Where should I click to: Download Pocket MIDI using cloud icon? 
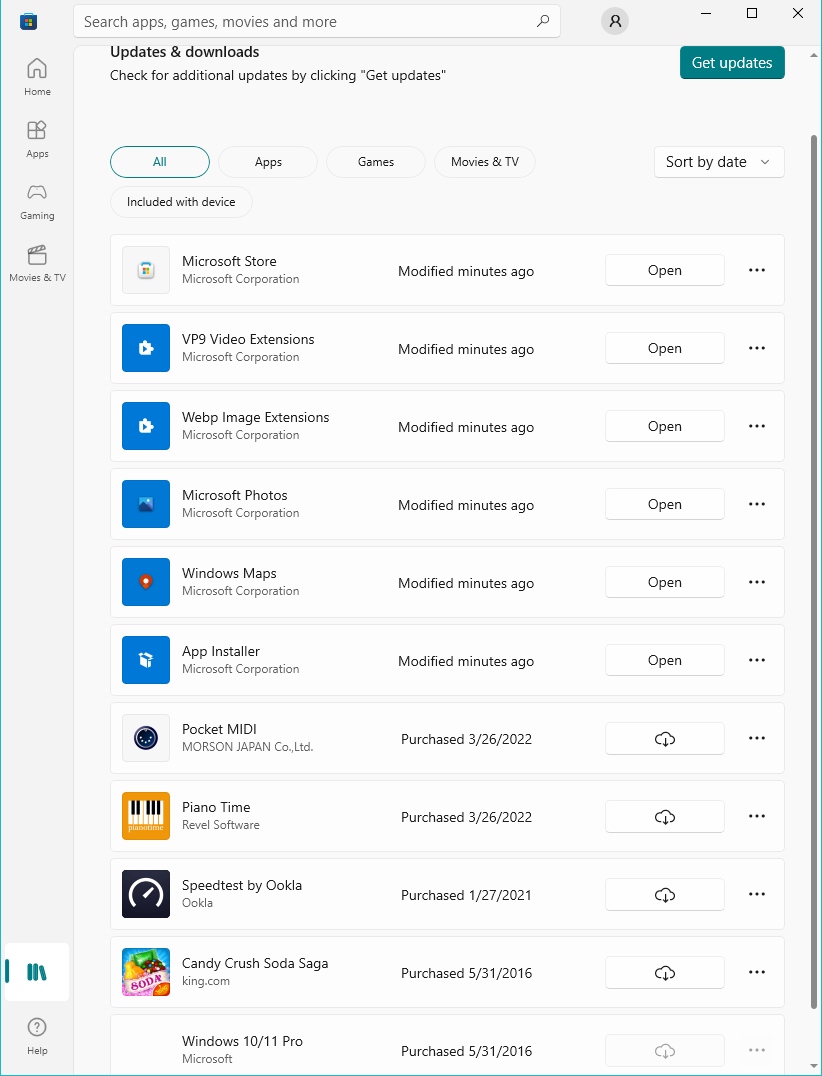tap(664, 739)
